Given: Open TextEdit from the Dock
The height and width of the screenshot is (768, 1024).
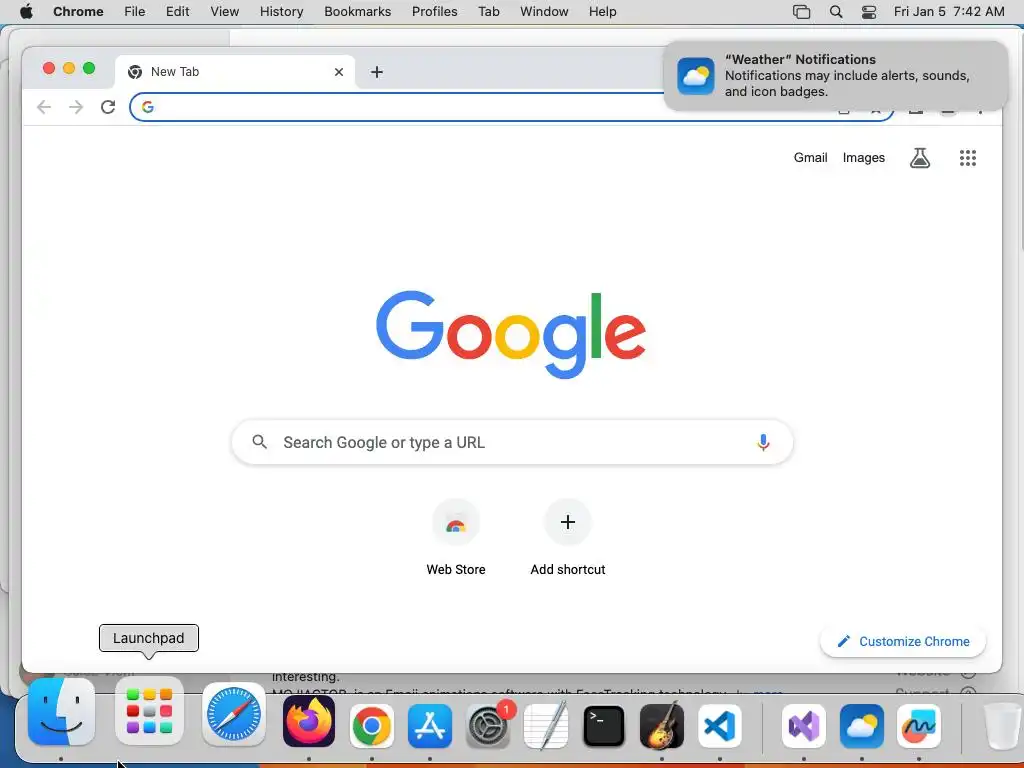Looking at the screenshot, I should point(546,726).
